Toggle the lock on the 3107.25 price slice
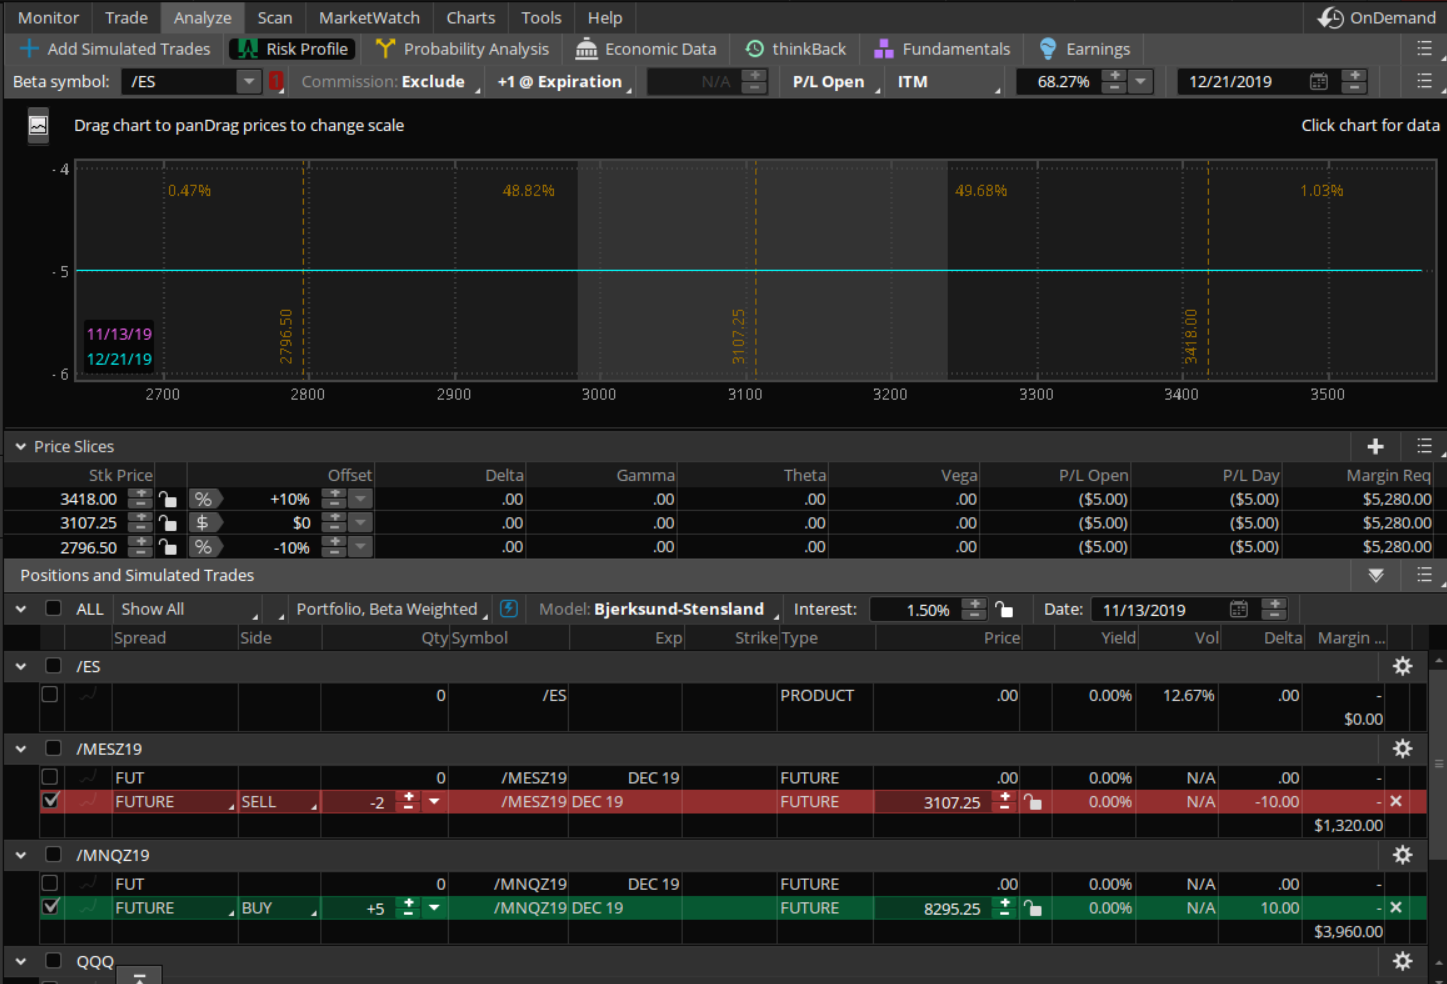Viewport: 1447px width, 984px height. point(167,523)
